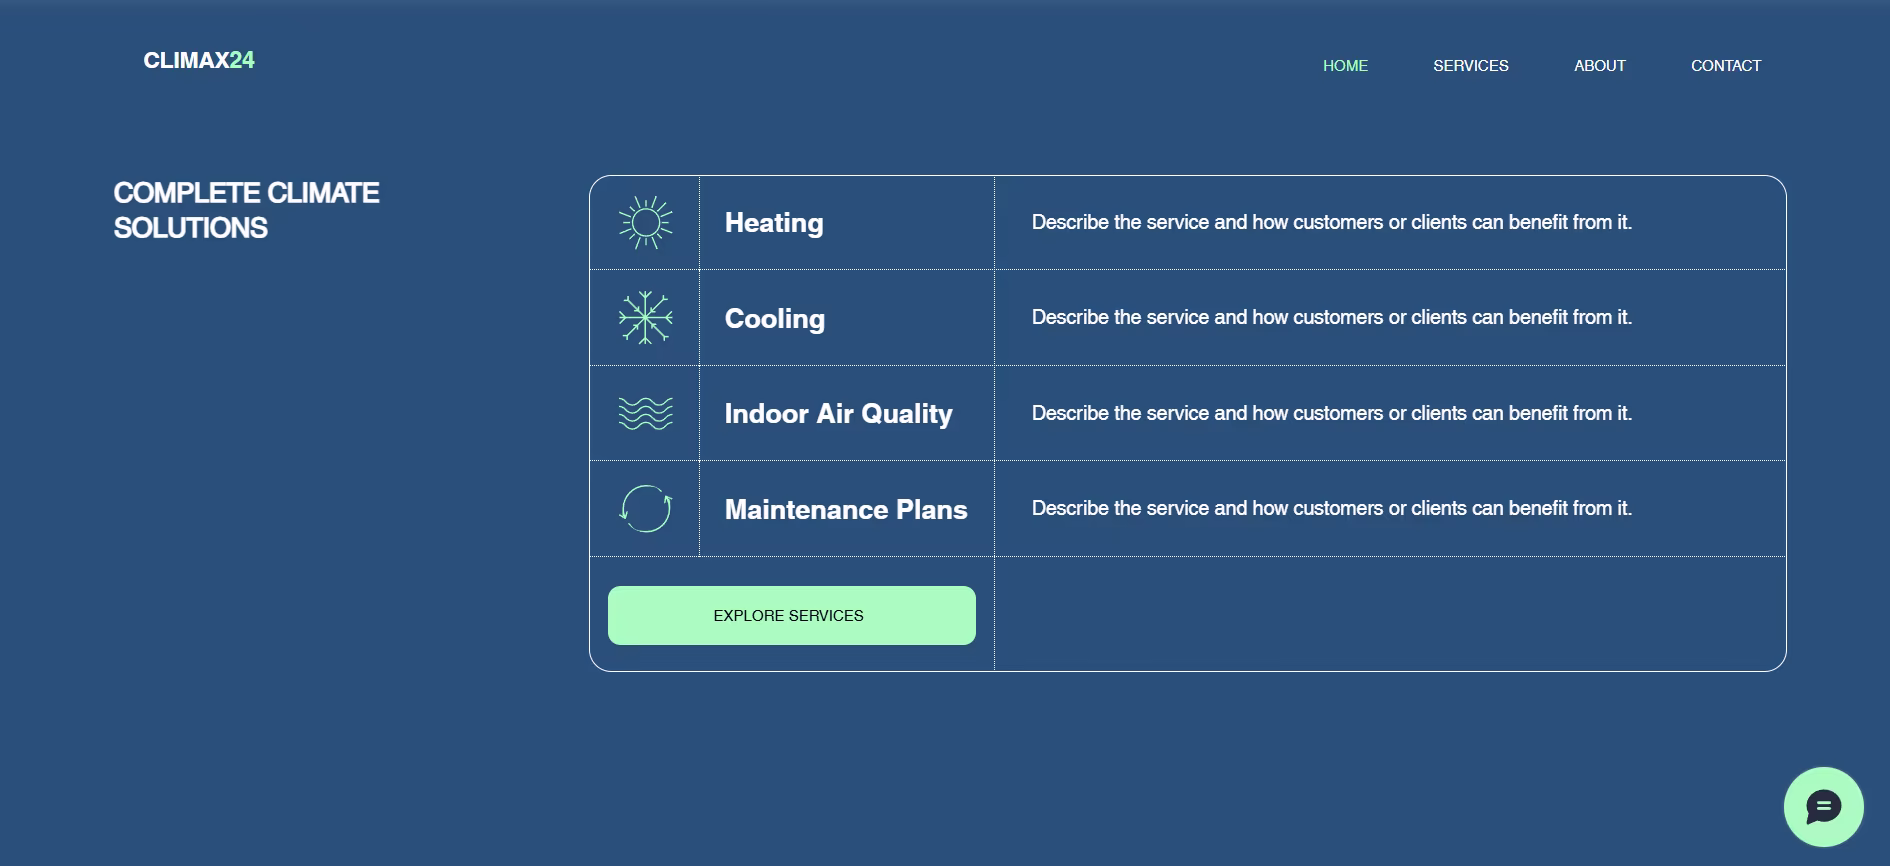Click the Complete Climate Solutions heading
The height and width of the screenshot is (866, 1890).
tap(246, 210)
